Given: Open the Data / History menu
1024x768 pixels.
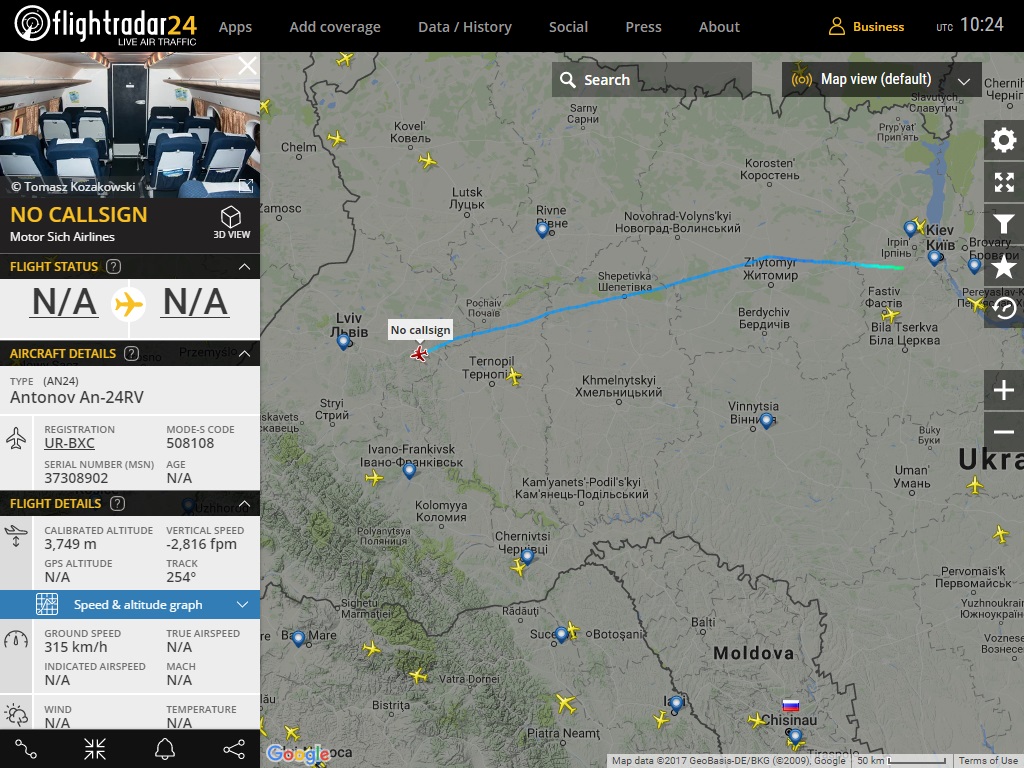Looking at the screenshot, I should pos(465,27).
